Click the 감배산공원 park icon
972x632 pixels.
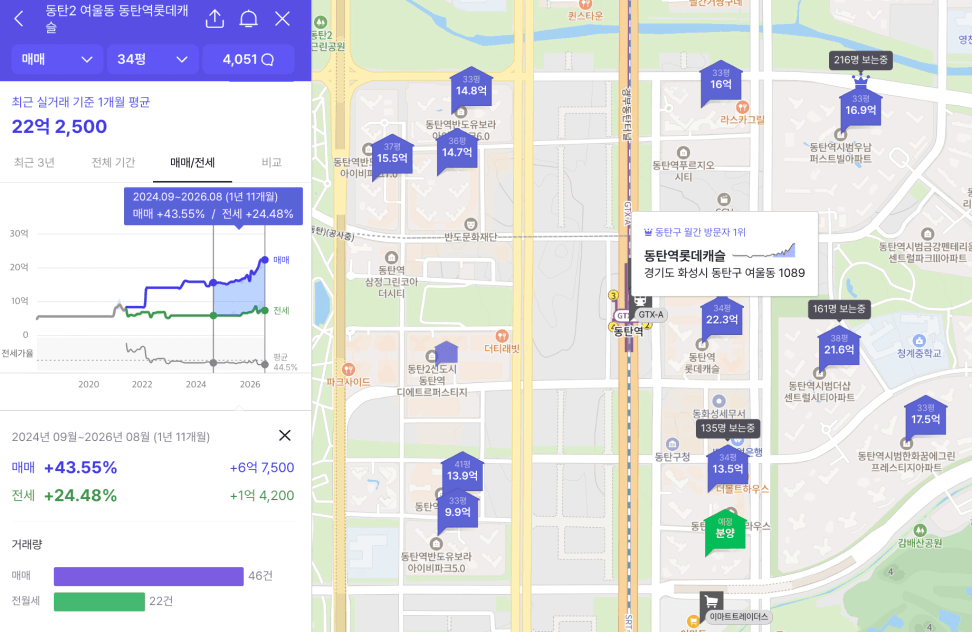click(x=920, y=530)
